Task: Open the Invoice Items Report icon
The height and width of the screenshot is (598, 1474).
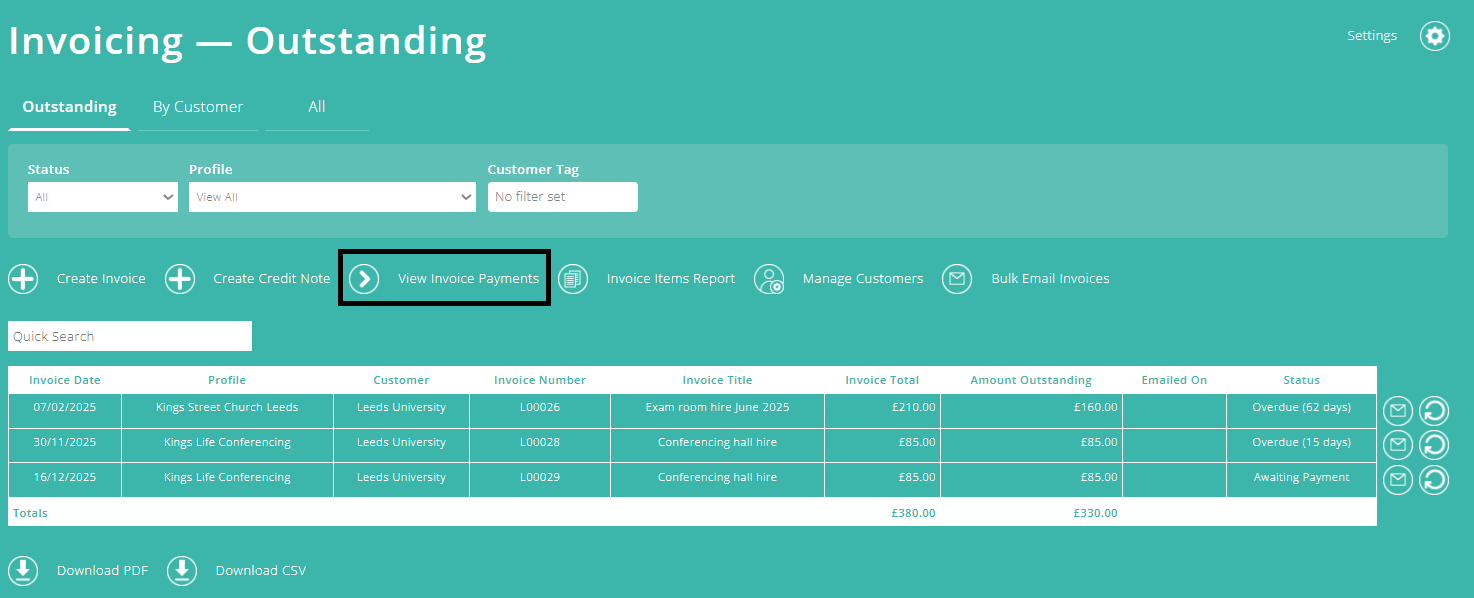Action: point(573,279)
